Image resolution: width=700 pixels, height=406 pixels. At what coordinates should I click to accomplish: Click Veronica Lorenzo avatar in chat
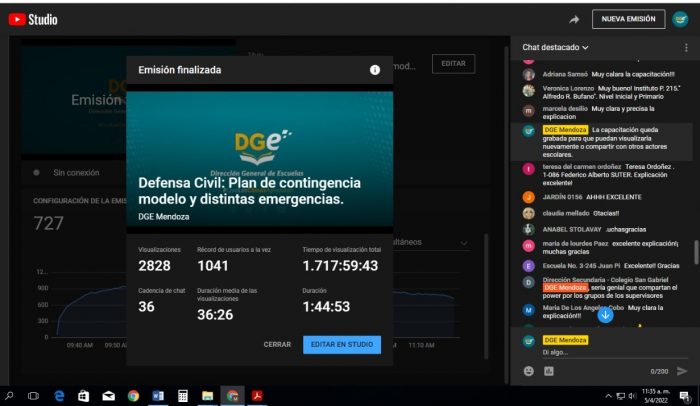pos(529,91)
